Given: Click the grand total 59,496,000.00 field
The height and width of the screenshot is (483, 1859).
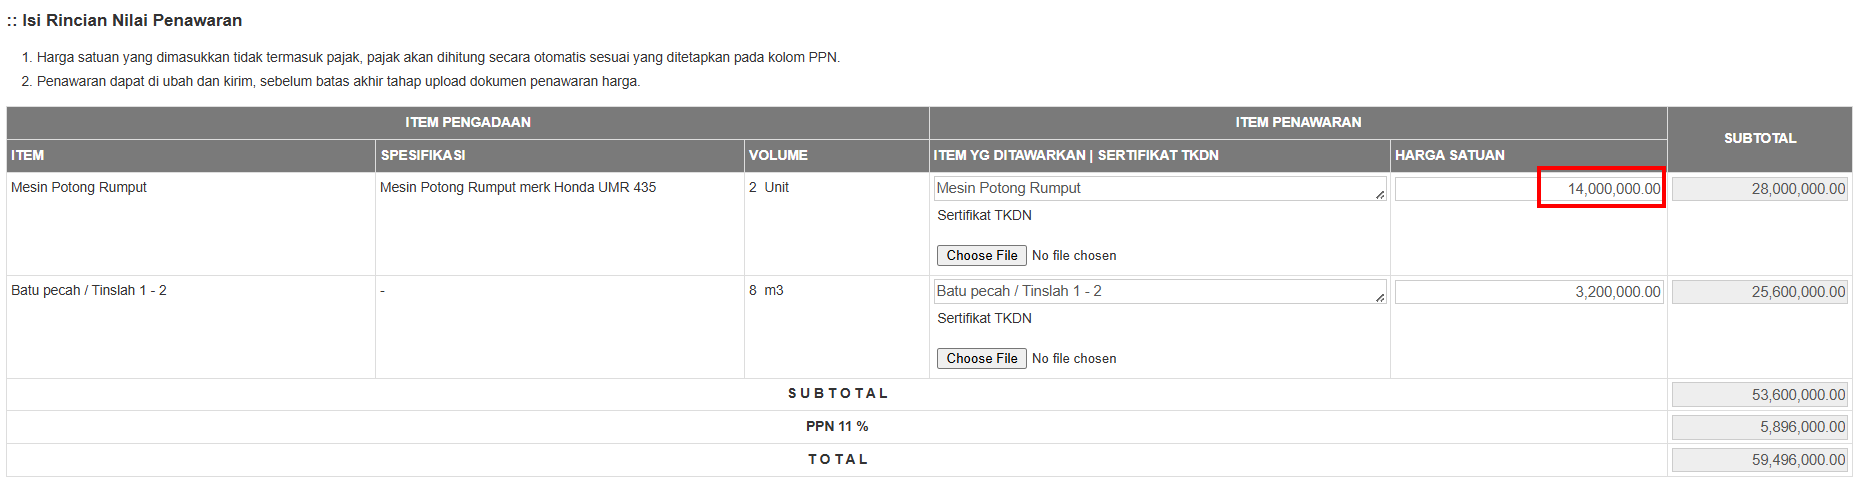Looking at the screenshot, I should pyautogui.click(x=1759, y=460).
